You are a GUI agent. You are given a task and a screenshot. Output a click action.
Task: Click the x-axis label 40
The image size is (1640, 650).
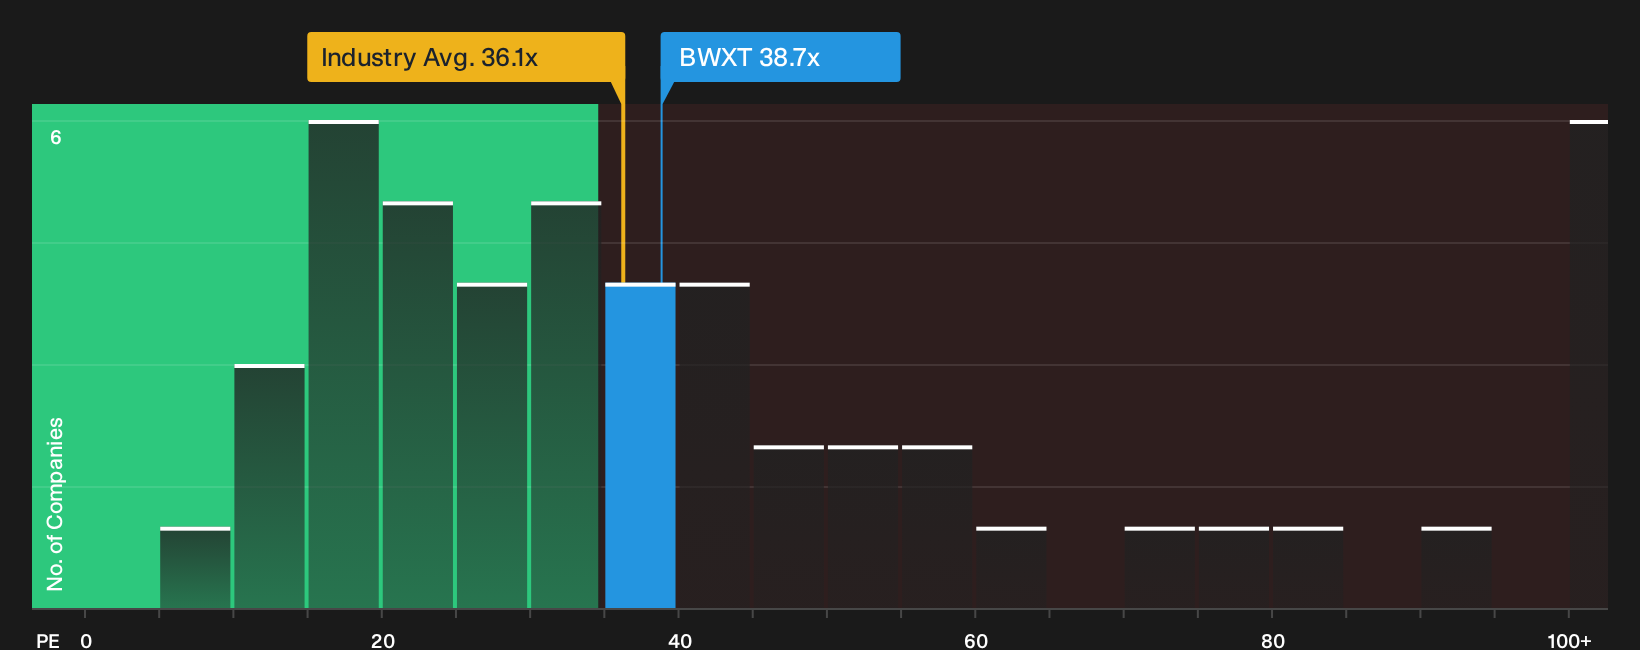coord(680,641)
